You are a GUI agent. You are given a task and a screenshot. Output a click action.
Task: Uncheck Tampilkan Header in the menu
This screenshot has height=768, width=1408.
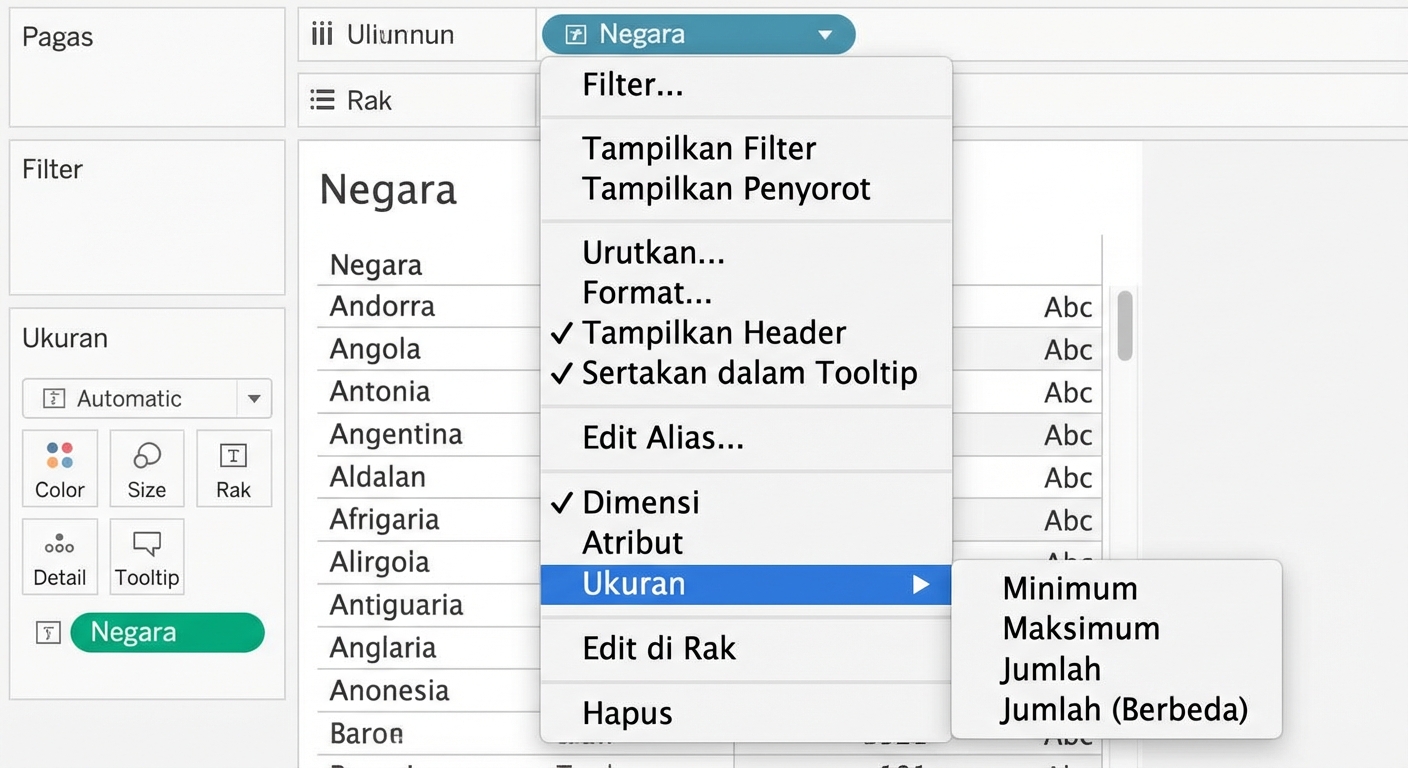point(714,332)
